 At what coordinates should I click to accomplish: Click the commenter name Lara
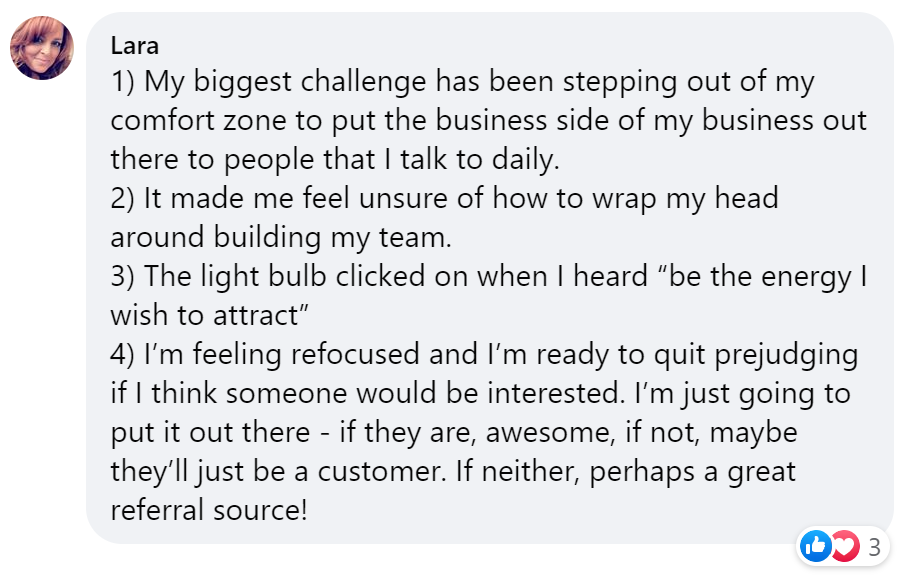[x=134, y=46]
